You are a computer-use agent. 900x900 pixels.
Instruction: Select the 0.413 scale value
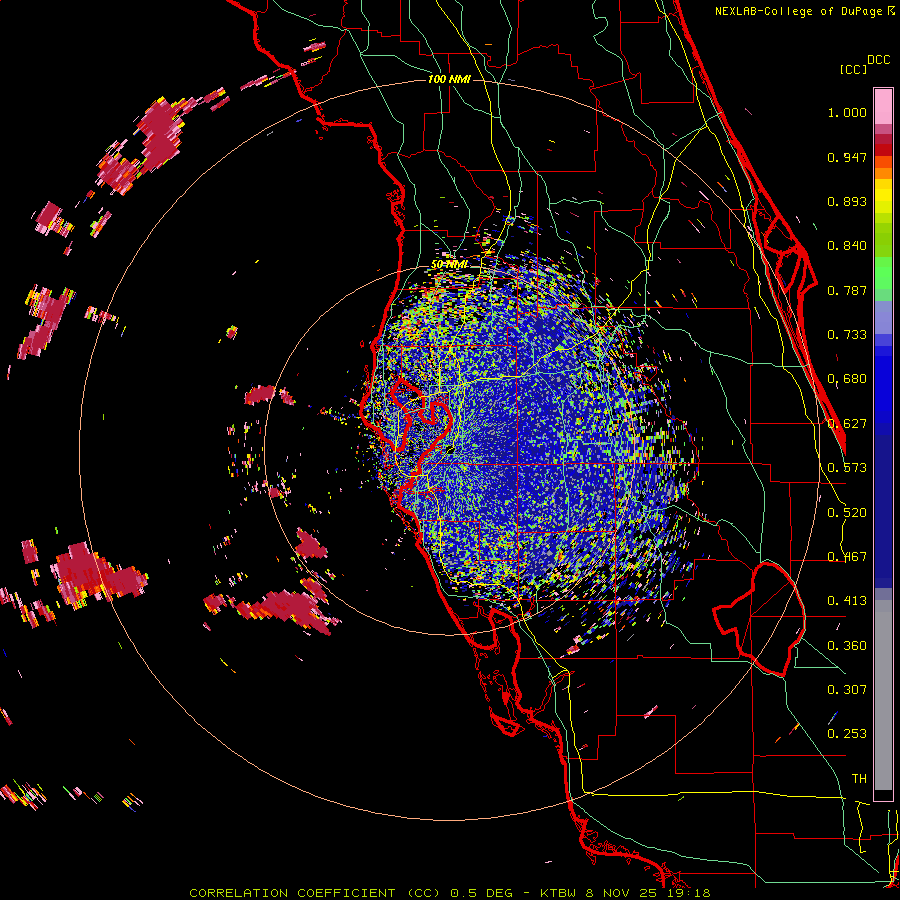tap(847, 601)
